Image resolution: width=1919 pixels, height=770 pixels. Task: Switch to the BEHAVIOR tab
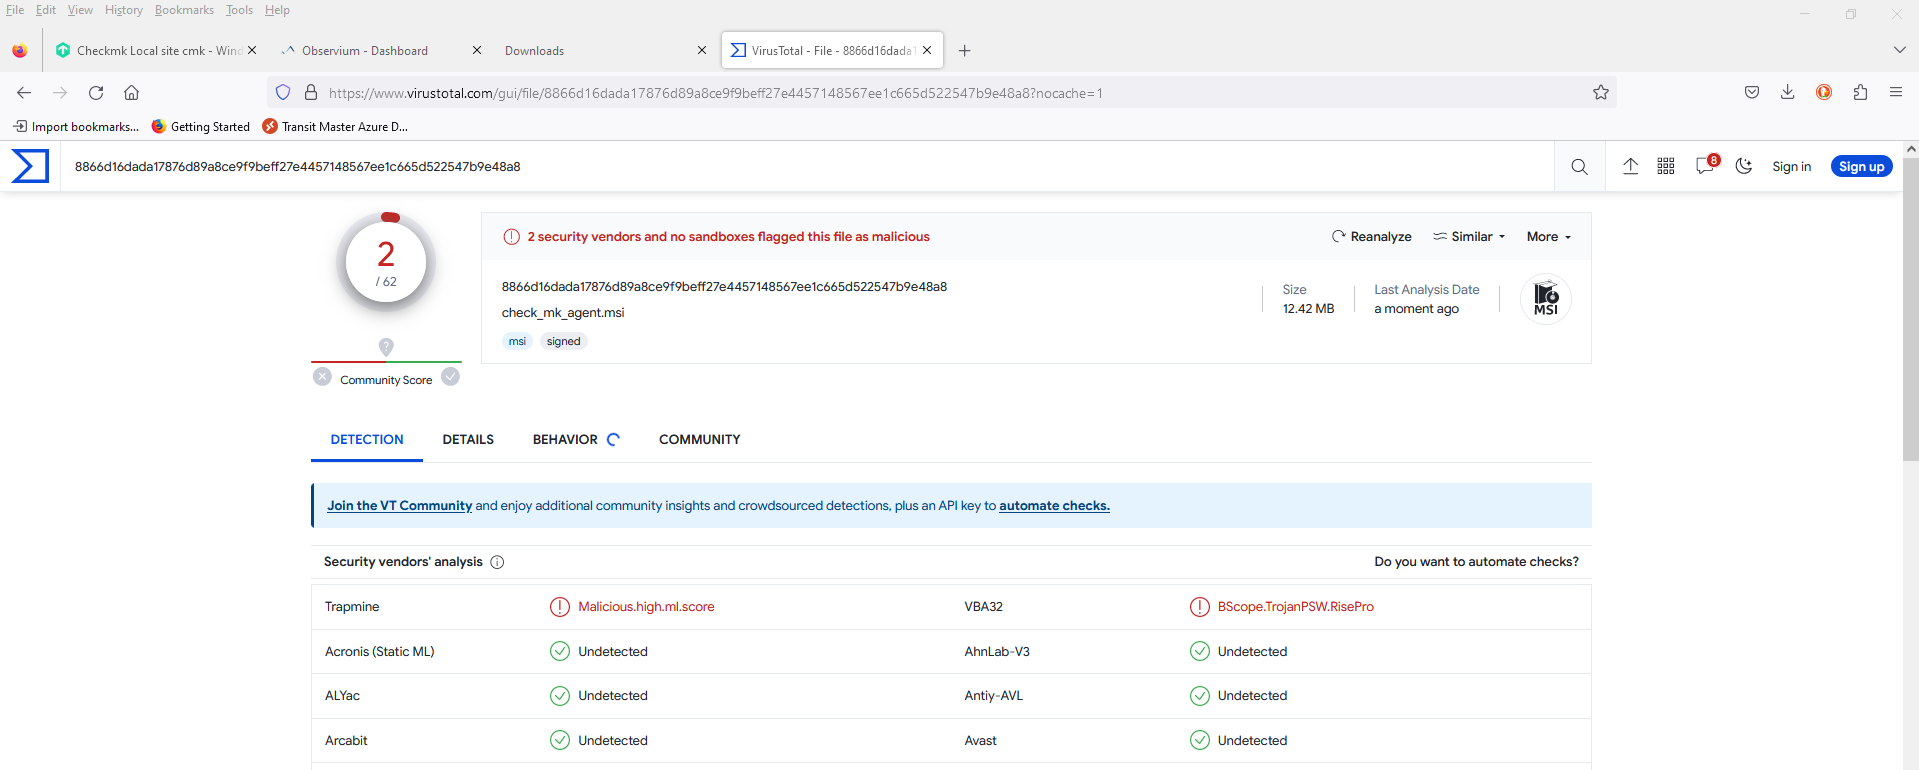click(x=576, y=440)
